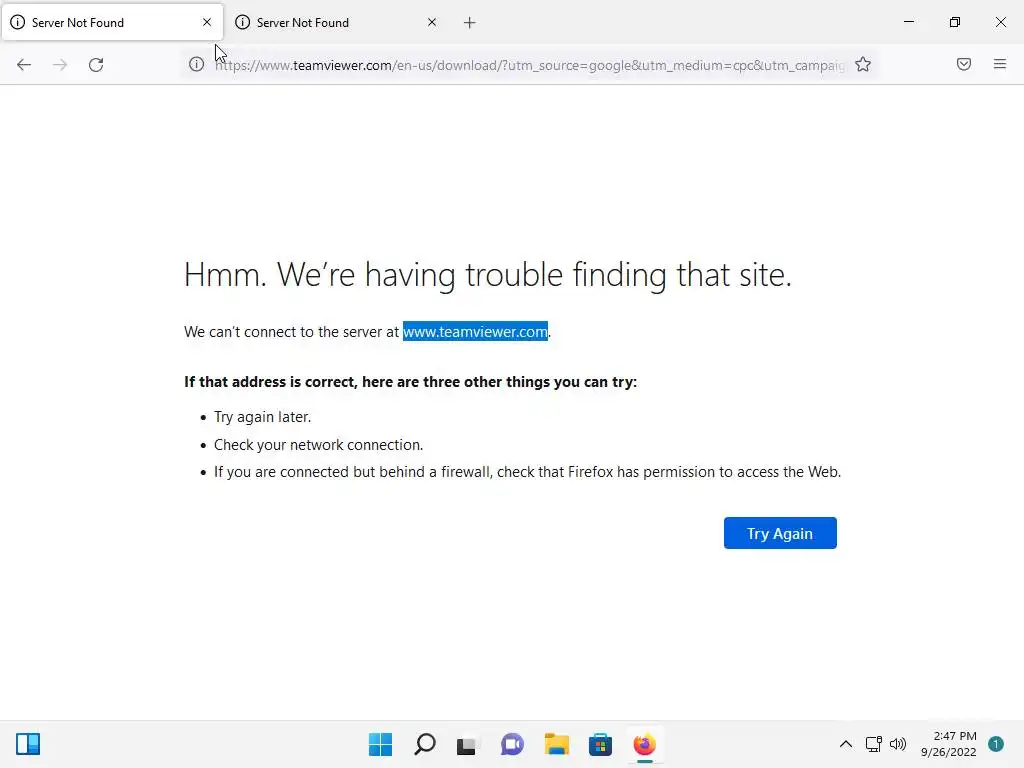Open a new tab with plus button

coord(470,23)
